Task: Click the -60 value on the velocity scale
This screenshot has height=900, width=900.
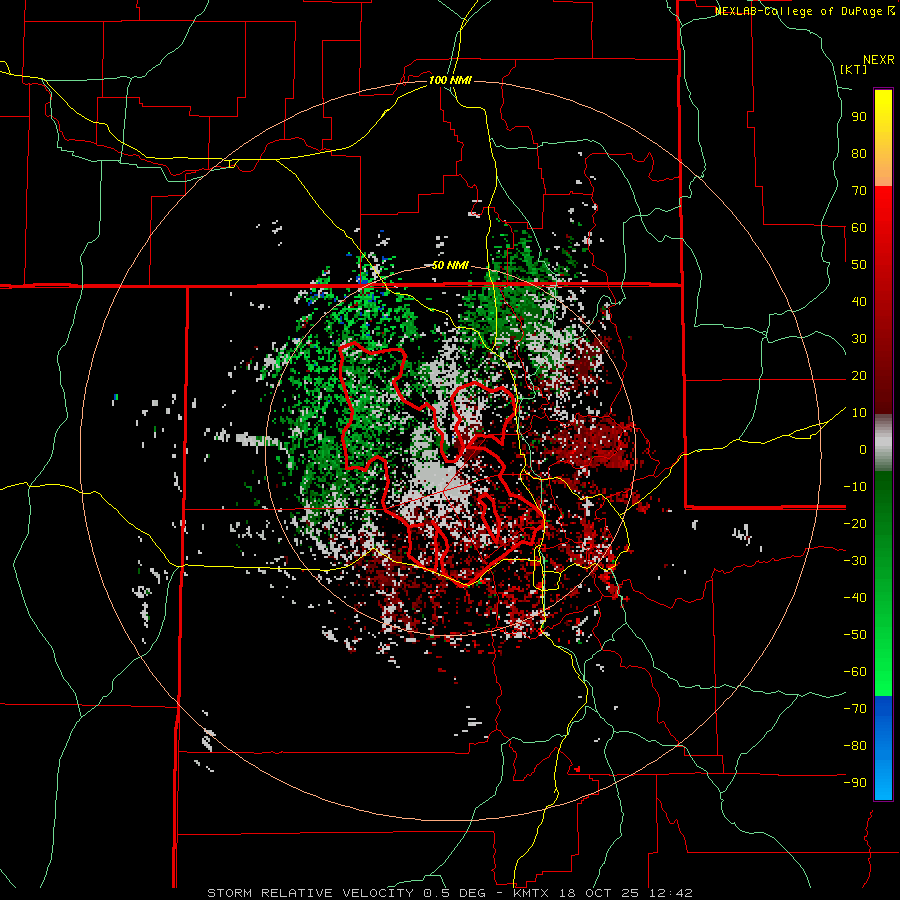Action: [855, 672]
